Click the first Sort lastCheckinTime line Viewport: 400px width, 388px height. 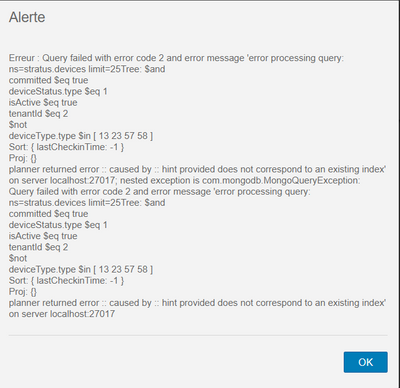click(x=66, y=147)
